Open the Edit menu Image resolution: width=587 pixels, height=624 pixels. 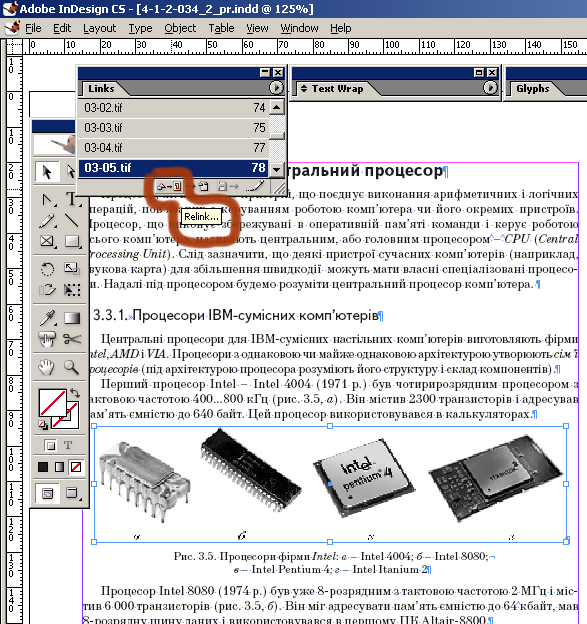coord(62,28)
